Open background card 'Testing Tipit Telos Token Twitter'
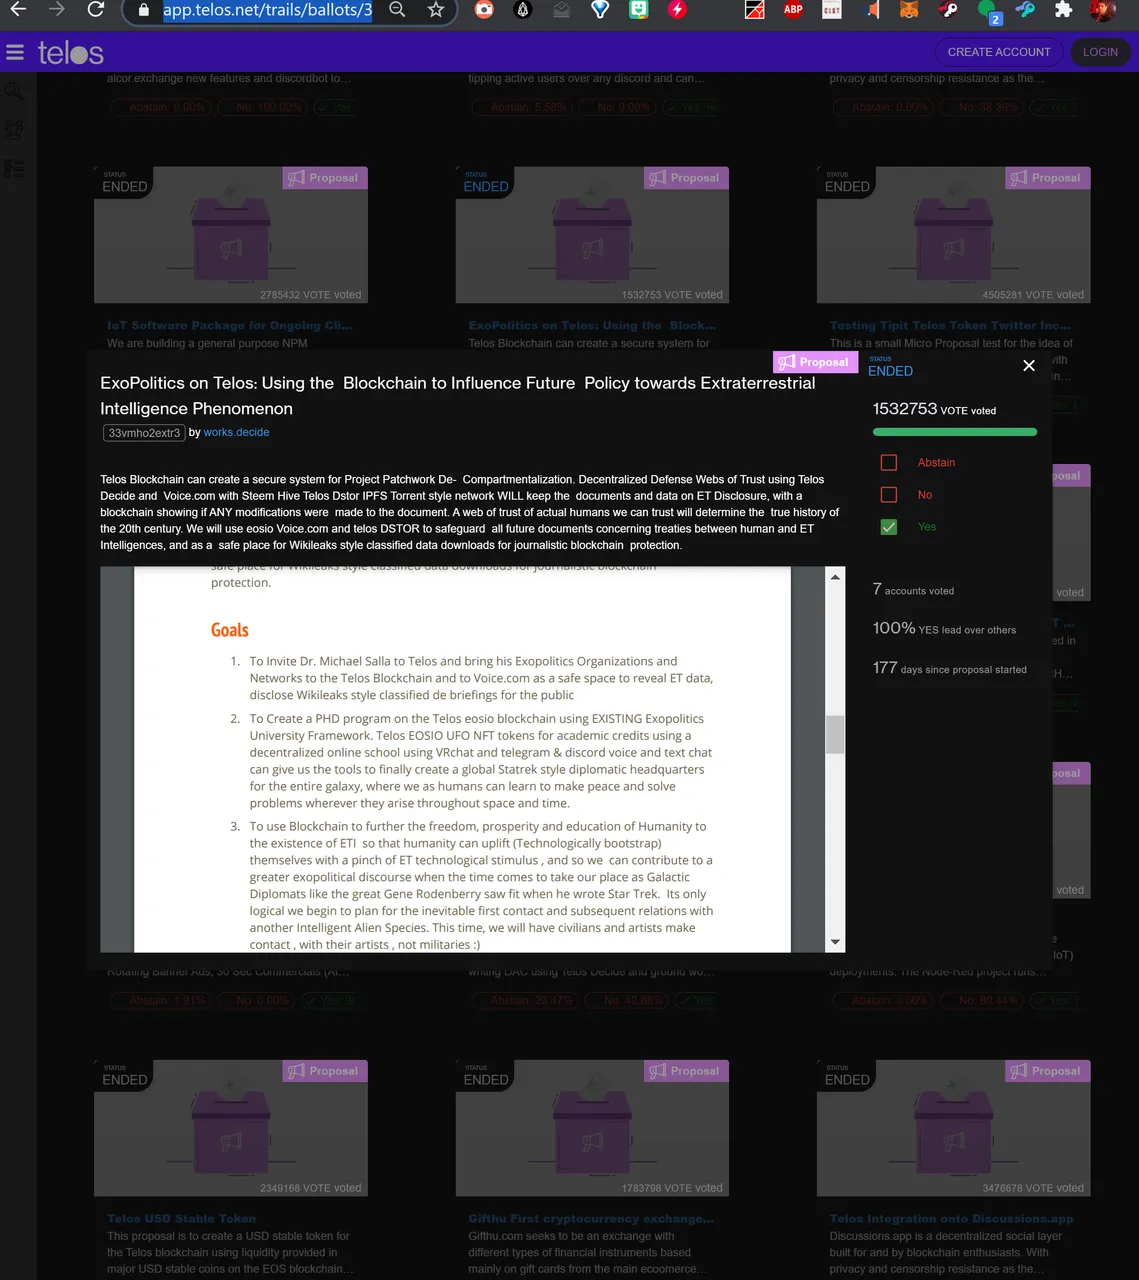Image resolution: width=1139 pixels, height=1280 pixels. (x=950, y=325)
